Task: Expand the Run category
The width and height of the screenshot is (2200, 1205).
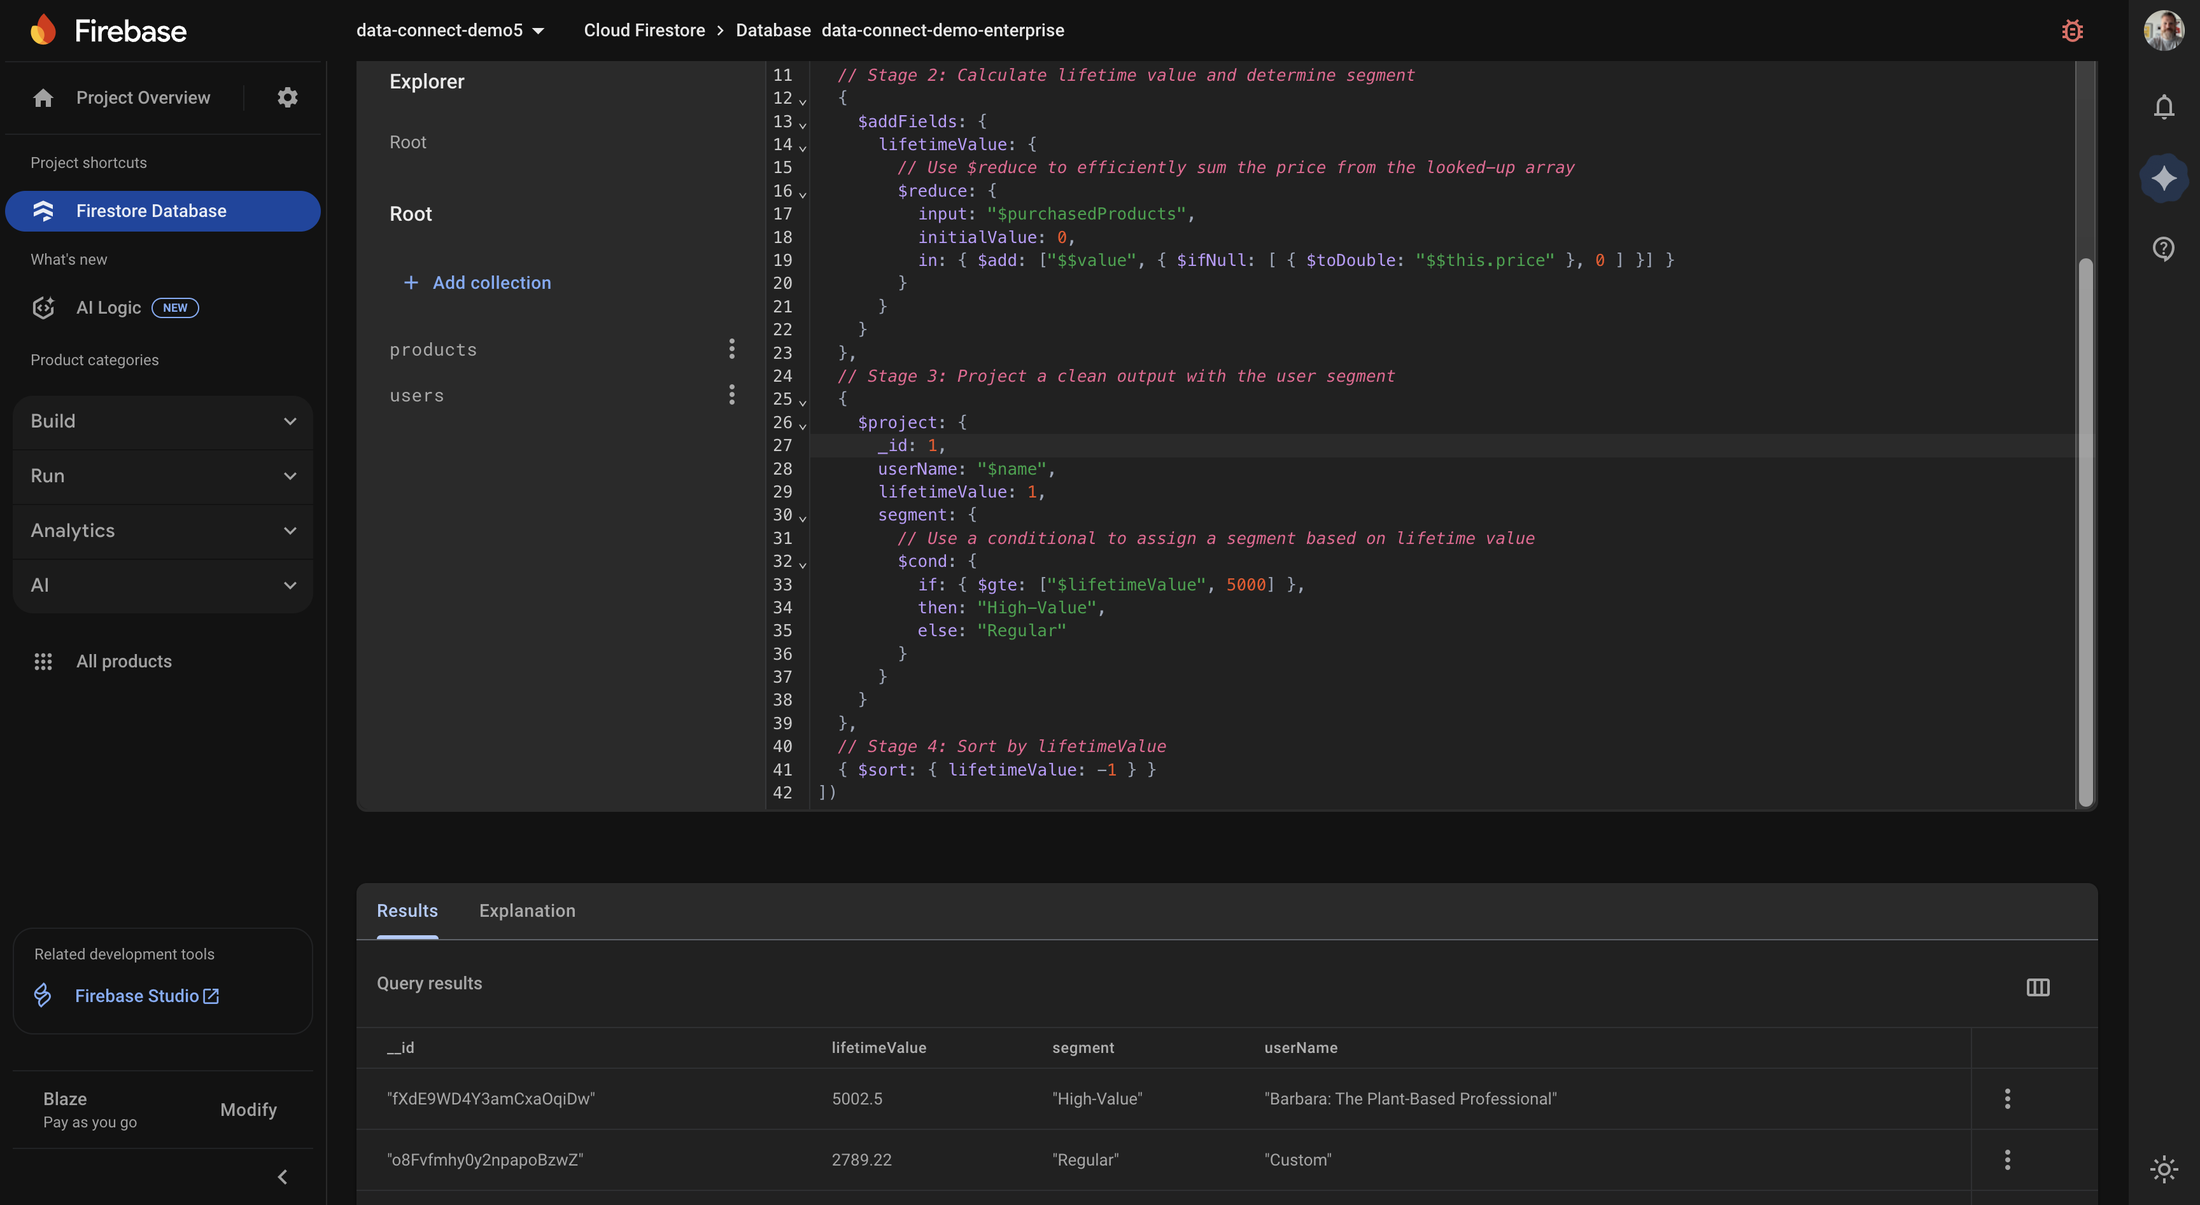Action: [x=163, y=476]
